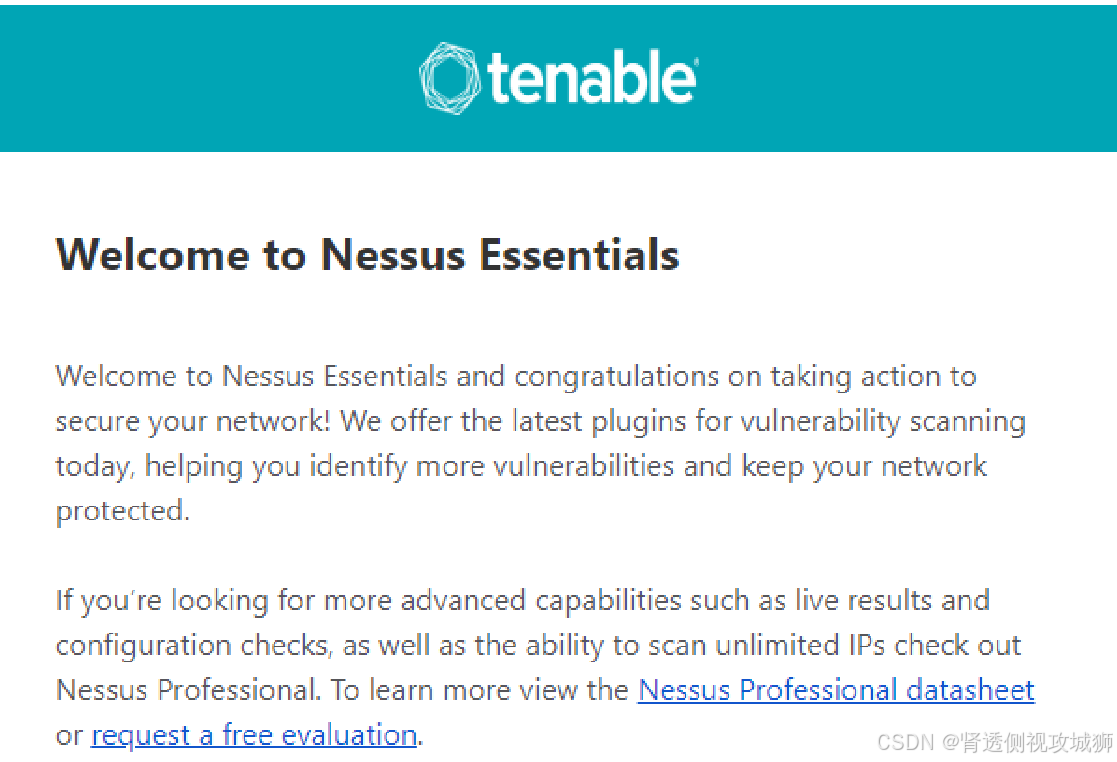Click the word Essentials in the bold heading

click(x=579, y=254)
